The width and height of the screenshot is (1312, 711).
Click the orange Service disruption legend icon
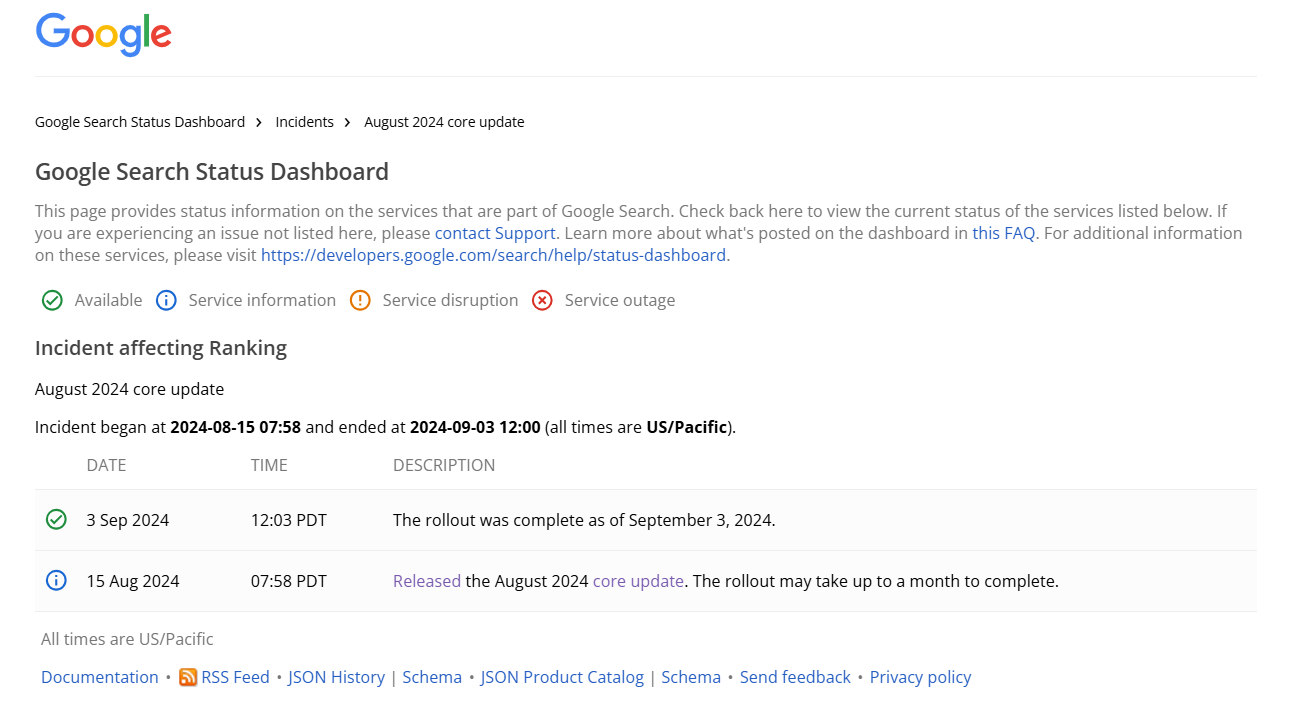360,300
